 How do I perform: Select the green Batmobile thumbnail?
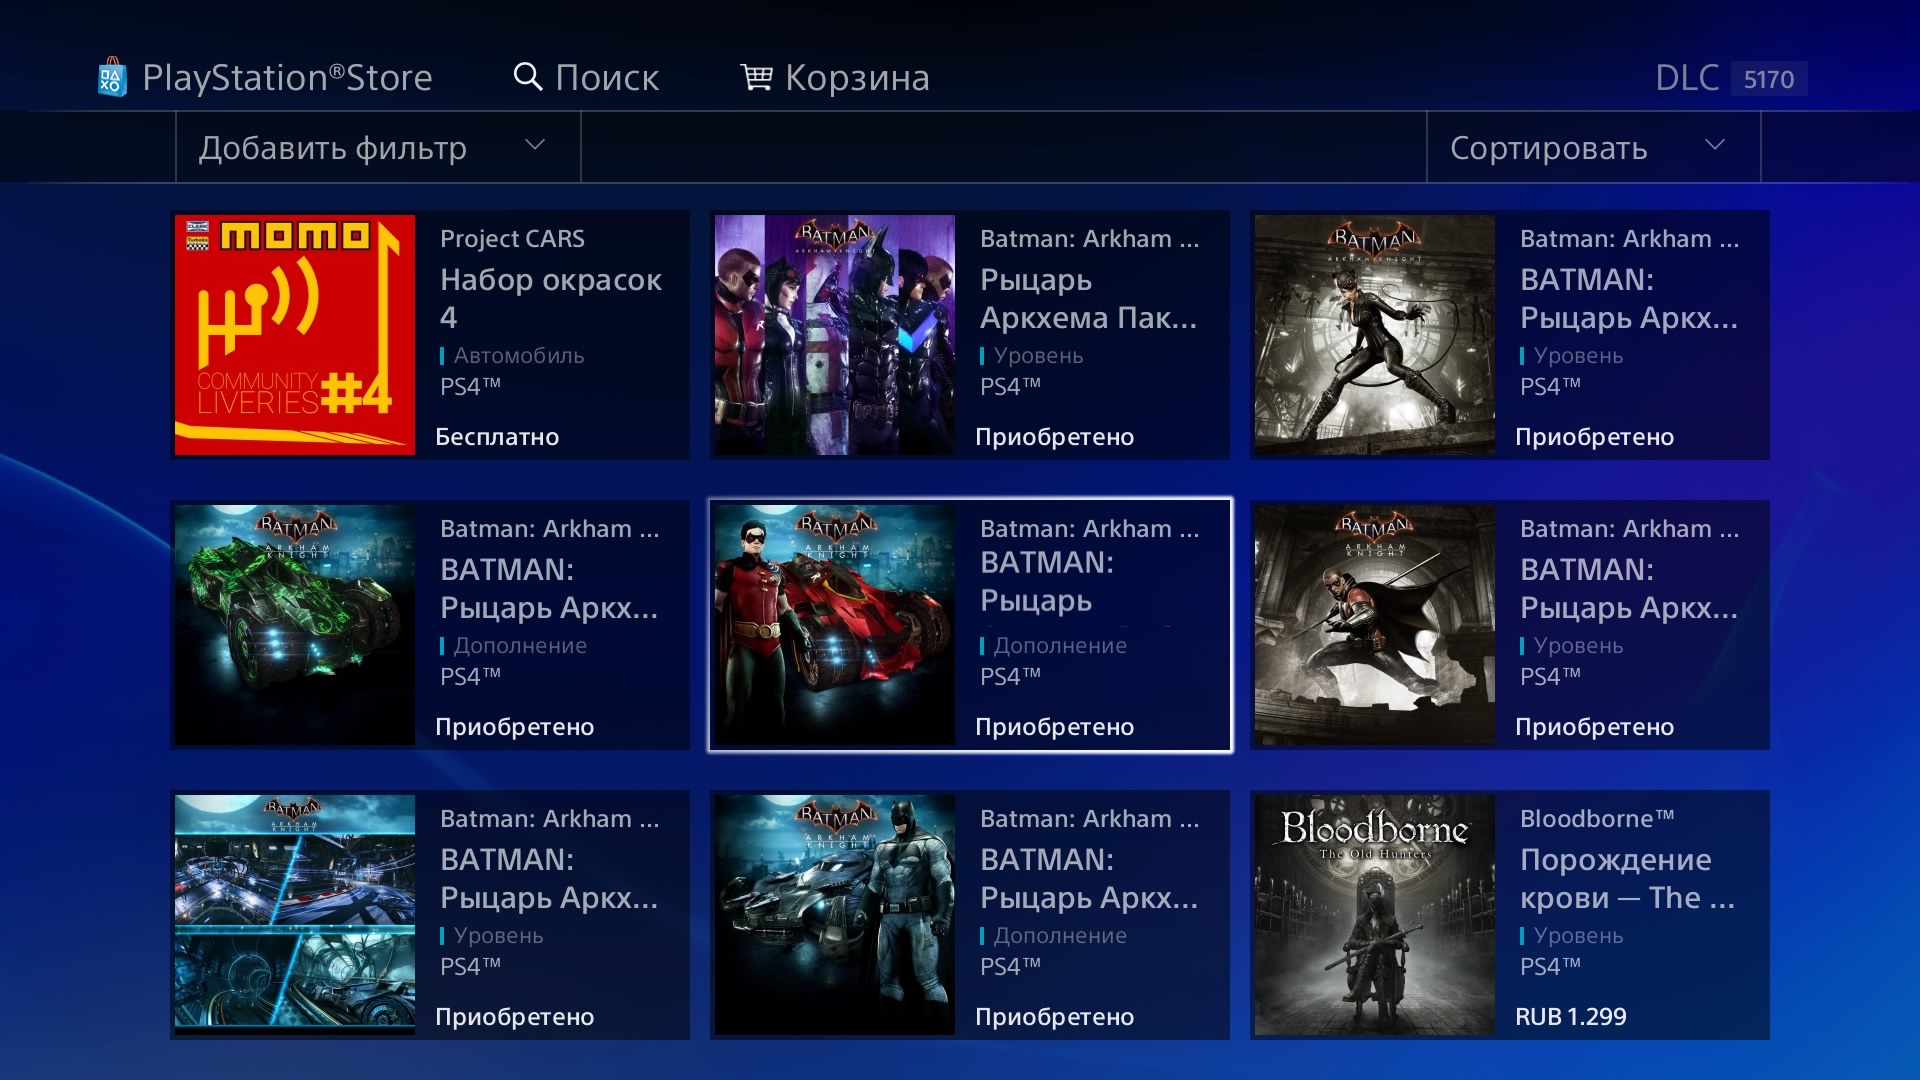coord(295,625)
